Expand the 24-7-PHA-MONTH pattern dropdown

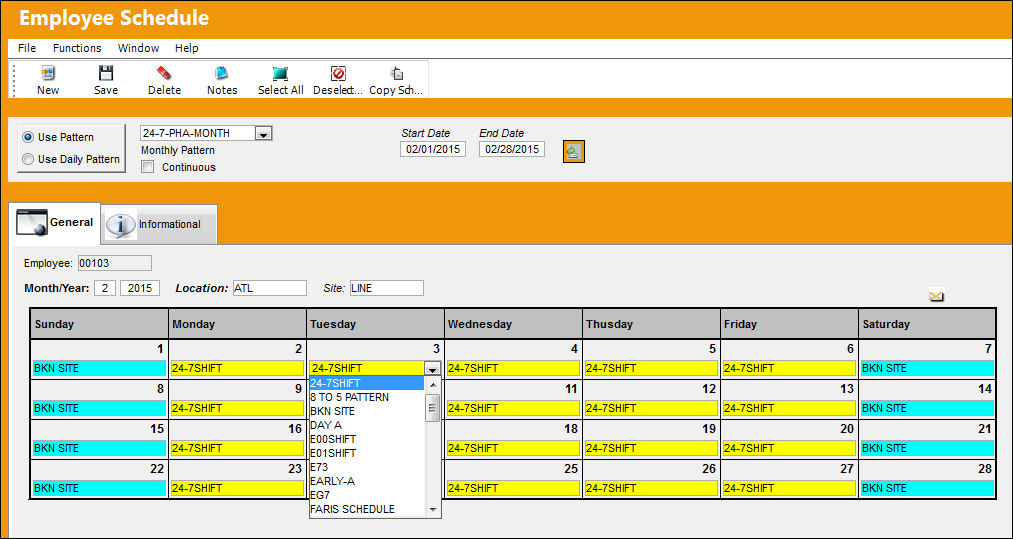264,134
